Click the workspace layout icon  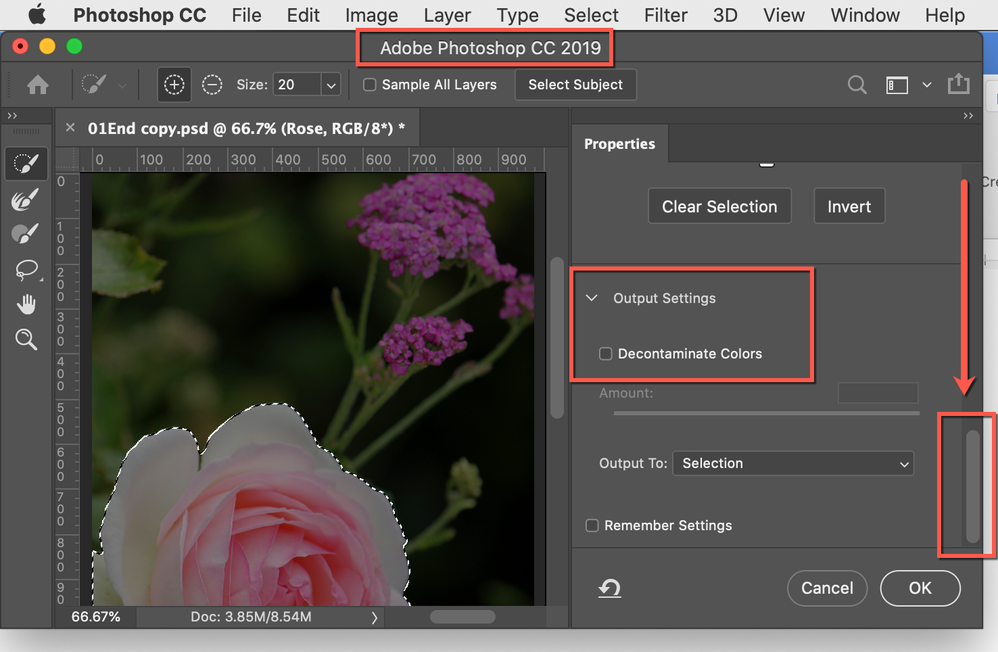pyautogui.click(x=897, y=85)
